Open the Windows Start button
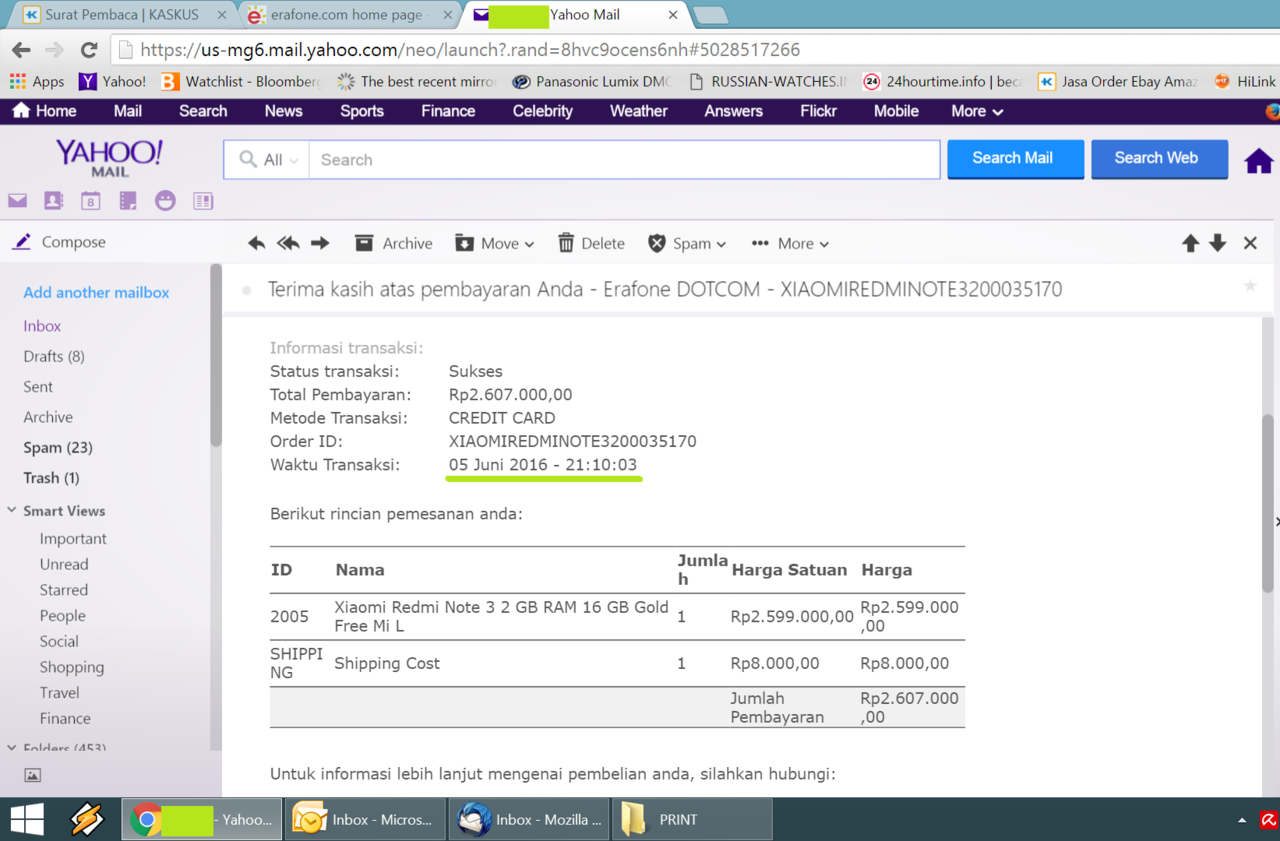 click(x=27, y=820)
